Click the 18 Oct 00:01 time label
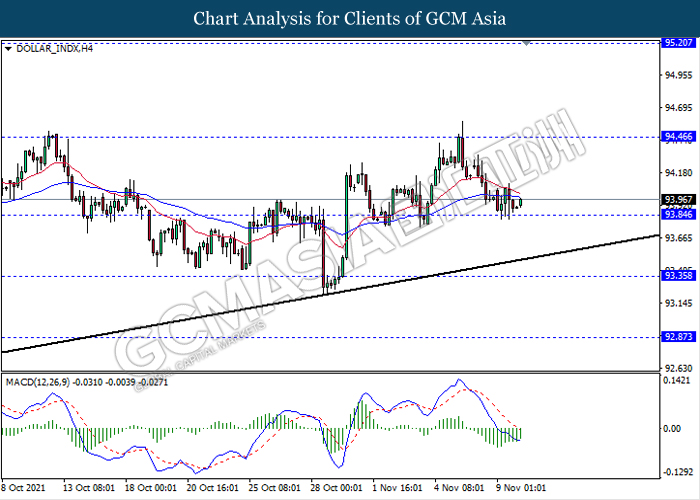Image resolution: width=700 pixels, height=500 pixels. [x=151, y=488]
